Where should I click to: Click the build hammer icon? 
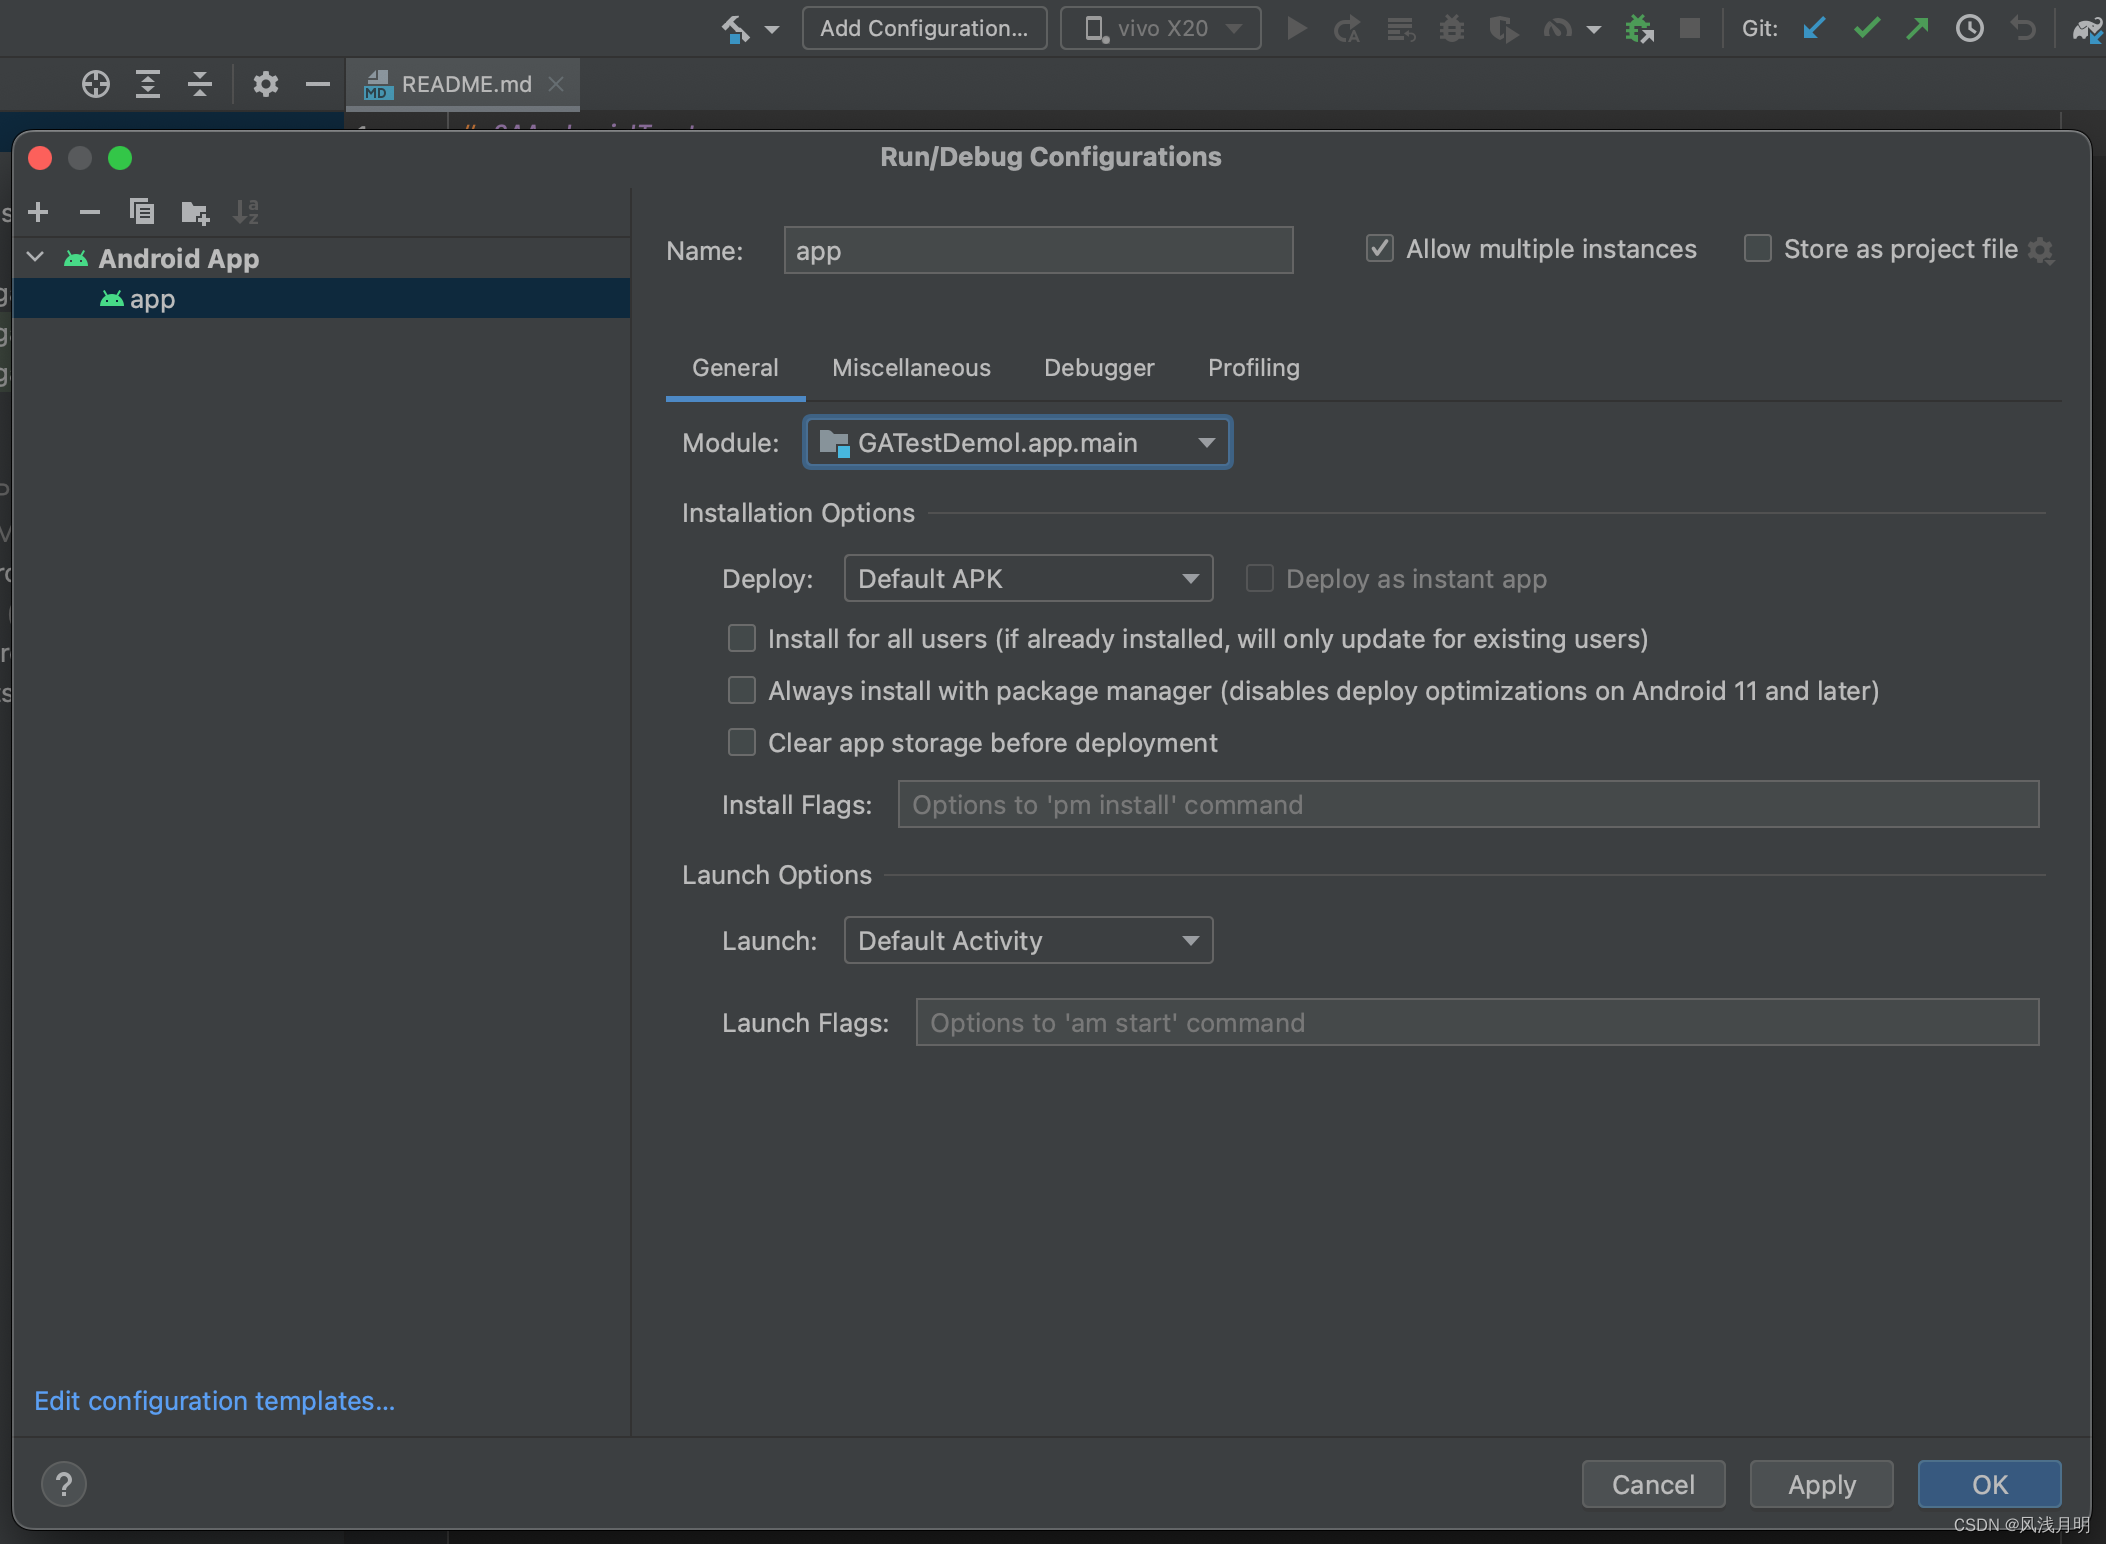(736, 29)
